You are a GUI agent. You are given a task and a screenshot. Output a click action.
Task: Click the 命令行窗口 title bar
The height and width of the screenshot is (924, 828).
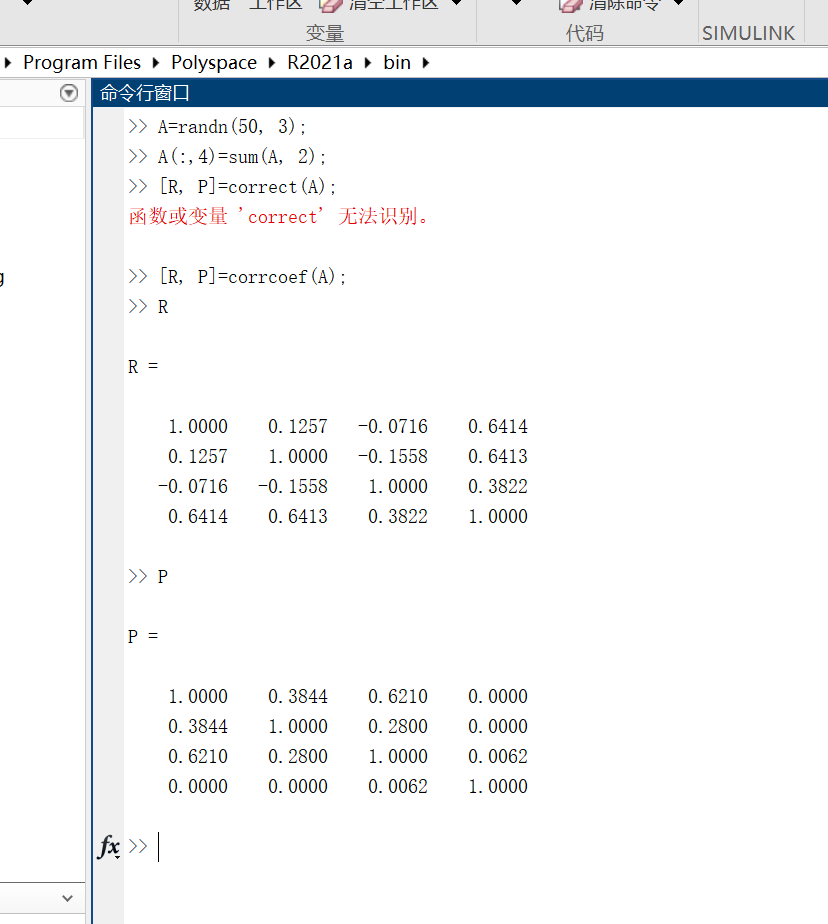[x=460, y=93]
